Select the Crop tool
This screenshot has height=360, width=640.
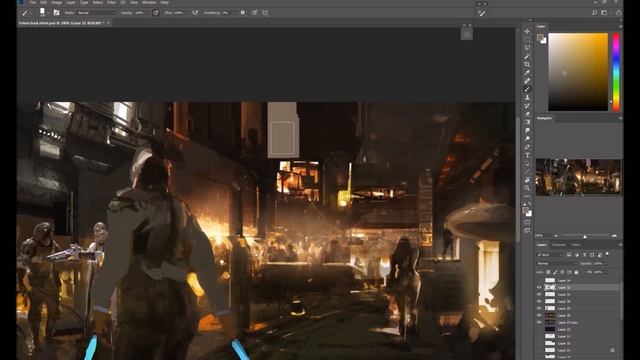[x=527, y=64]
